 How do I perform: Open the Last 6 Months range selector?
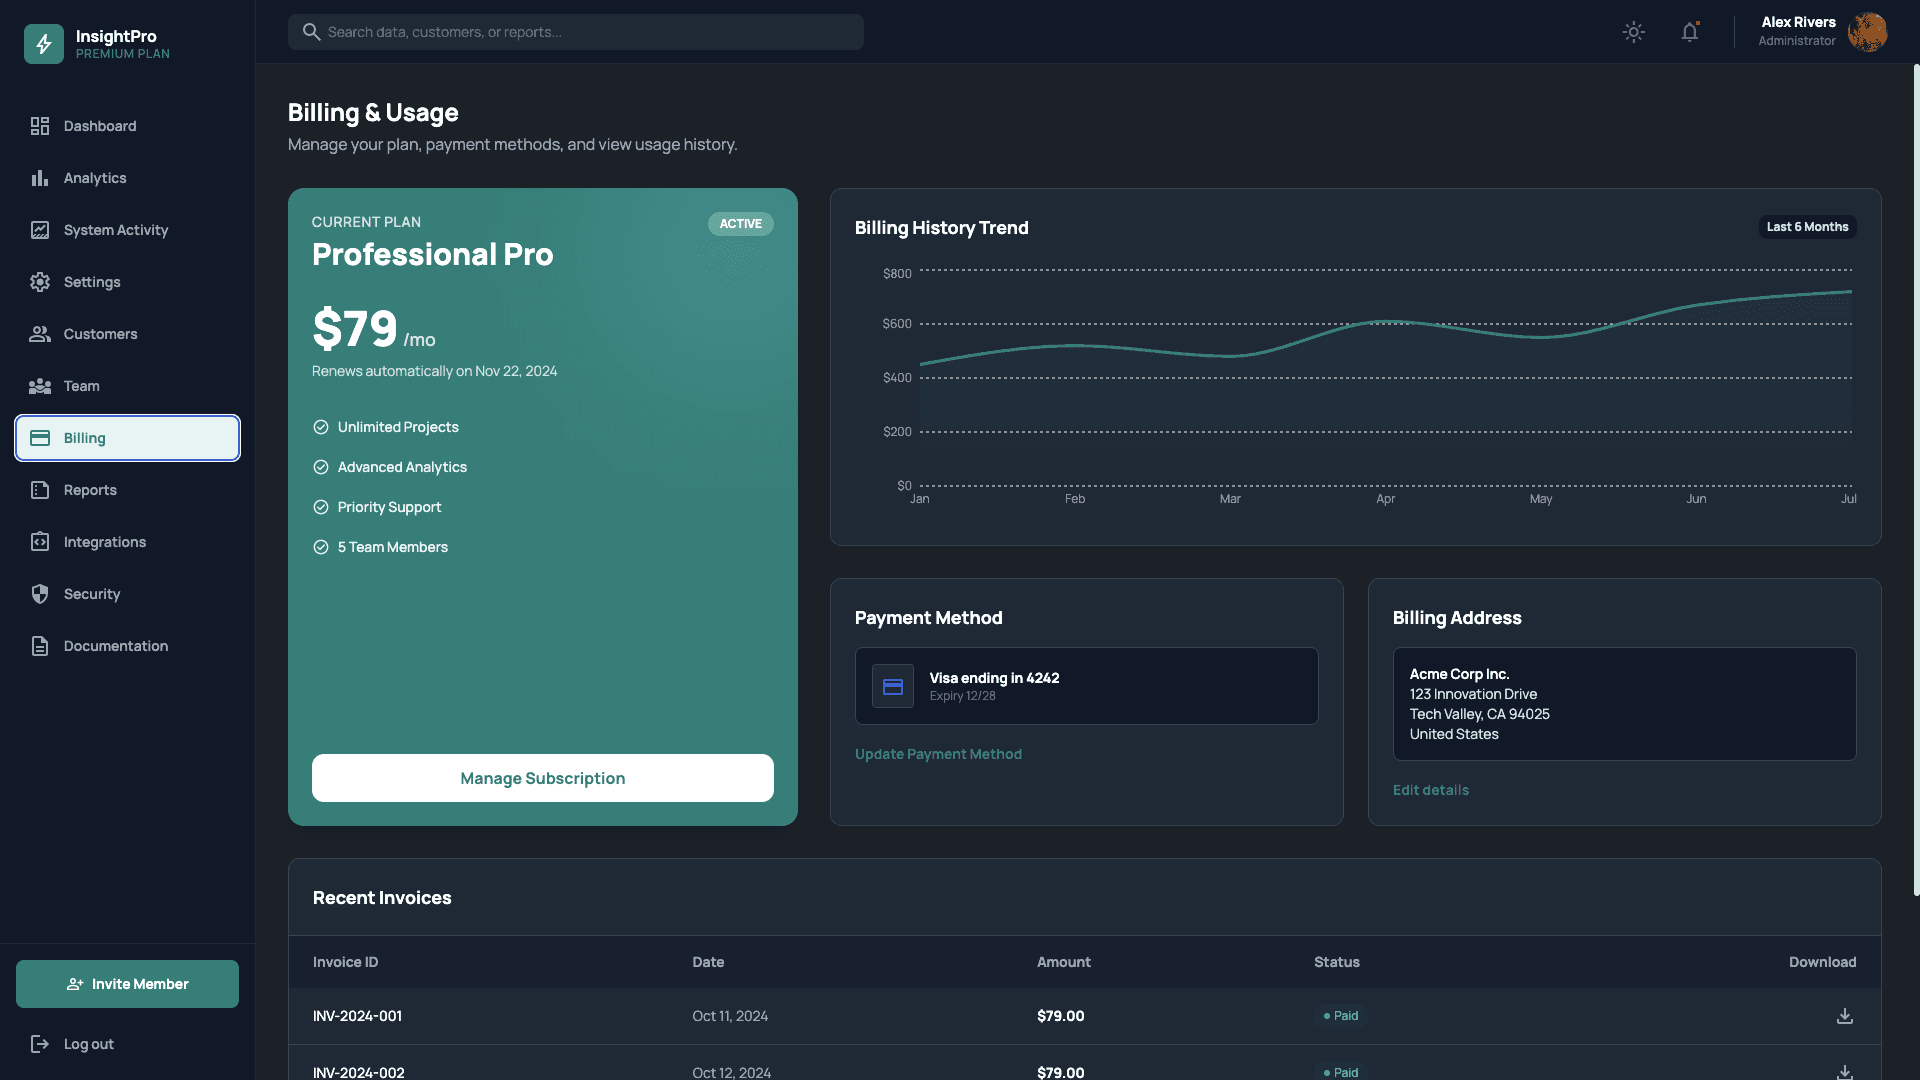pyautogui.click(x=1807, y=227)
